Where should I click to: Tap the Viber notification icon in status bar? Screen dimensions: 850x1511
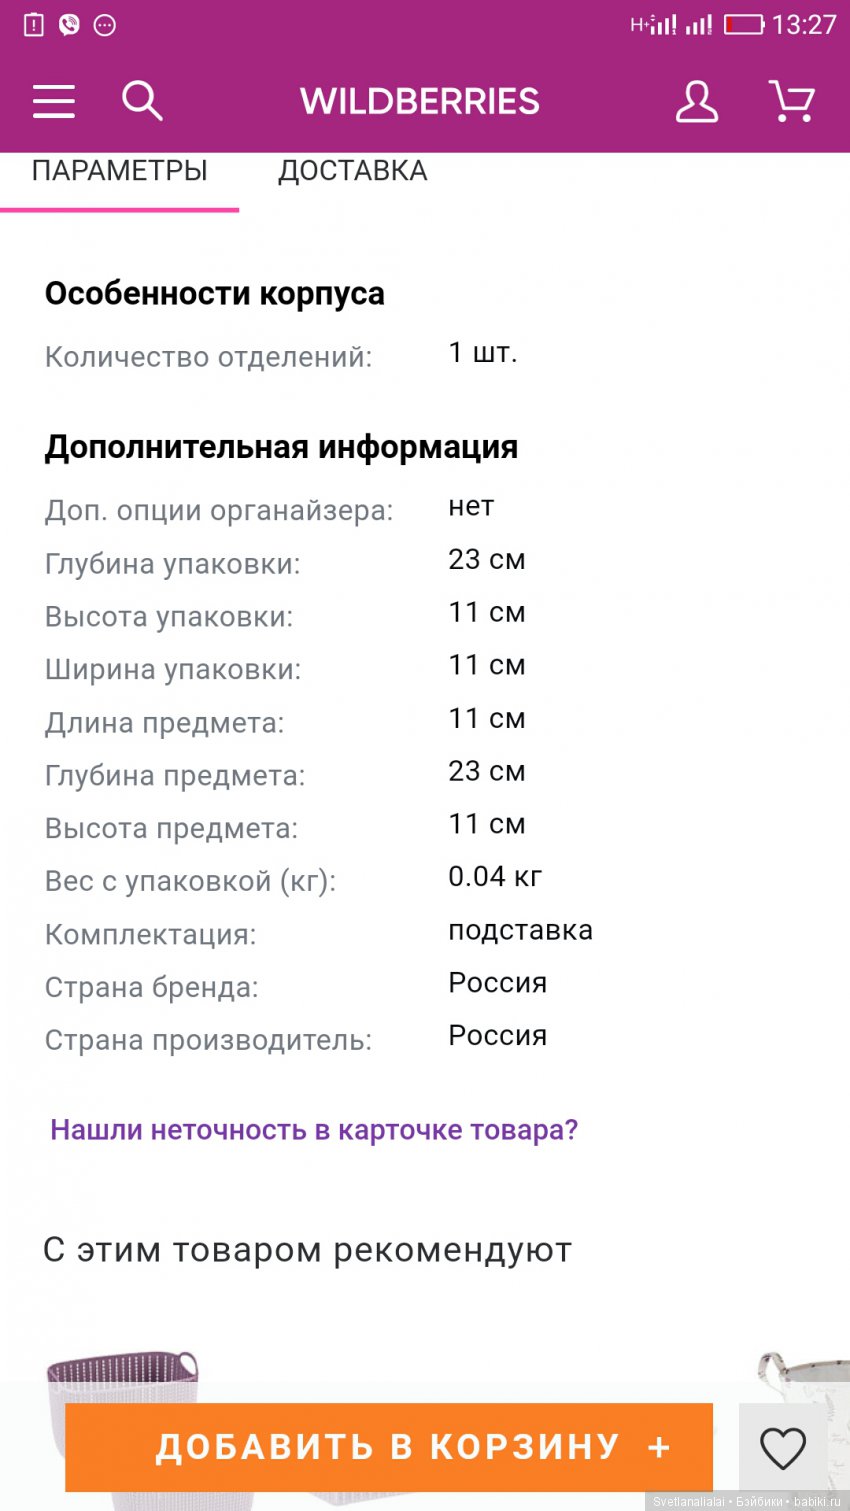point(69,24)
